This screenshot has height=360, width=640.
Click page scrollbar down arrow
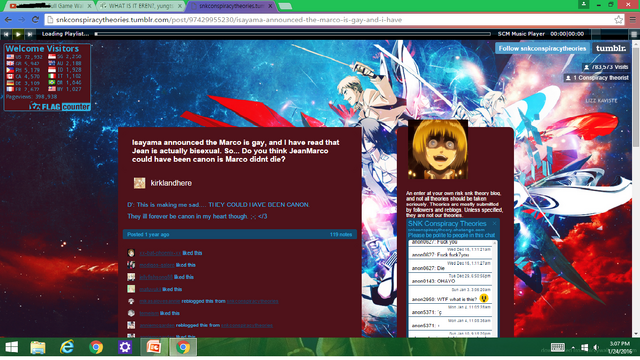636,334
